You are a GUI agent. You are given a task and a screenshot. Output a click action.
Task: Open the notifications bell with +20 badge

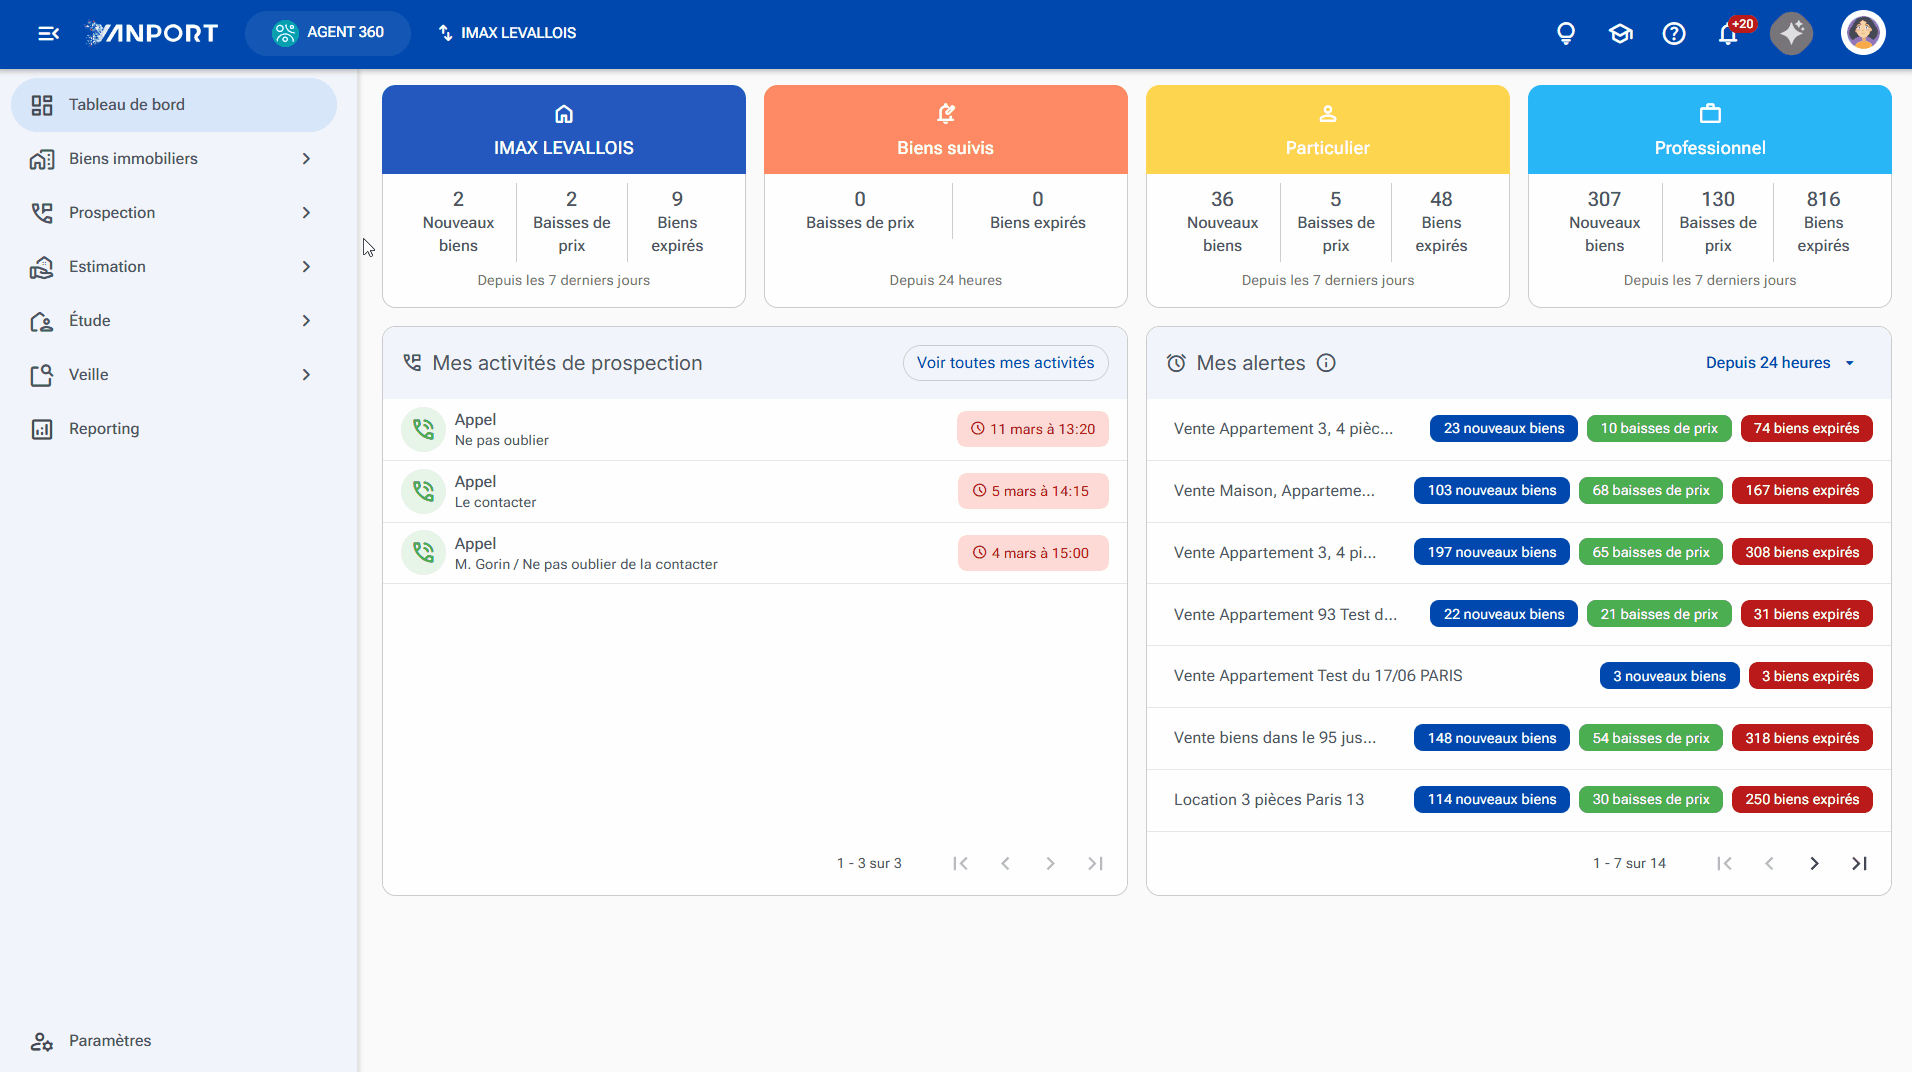(x=1729, y=33)
